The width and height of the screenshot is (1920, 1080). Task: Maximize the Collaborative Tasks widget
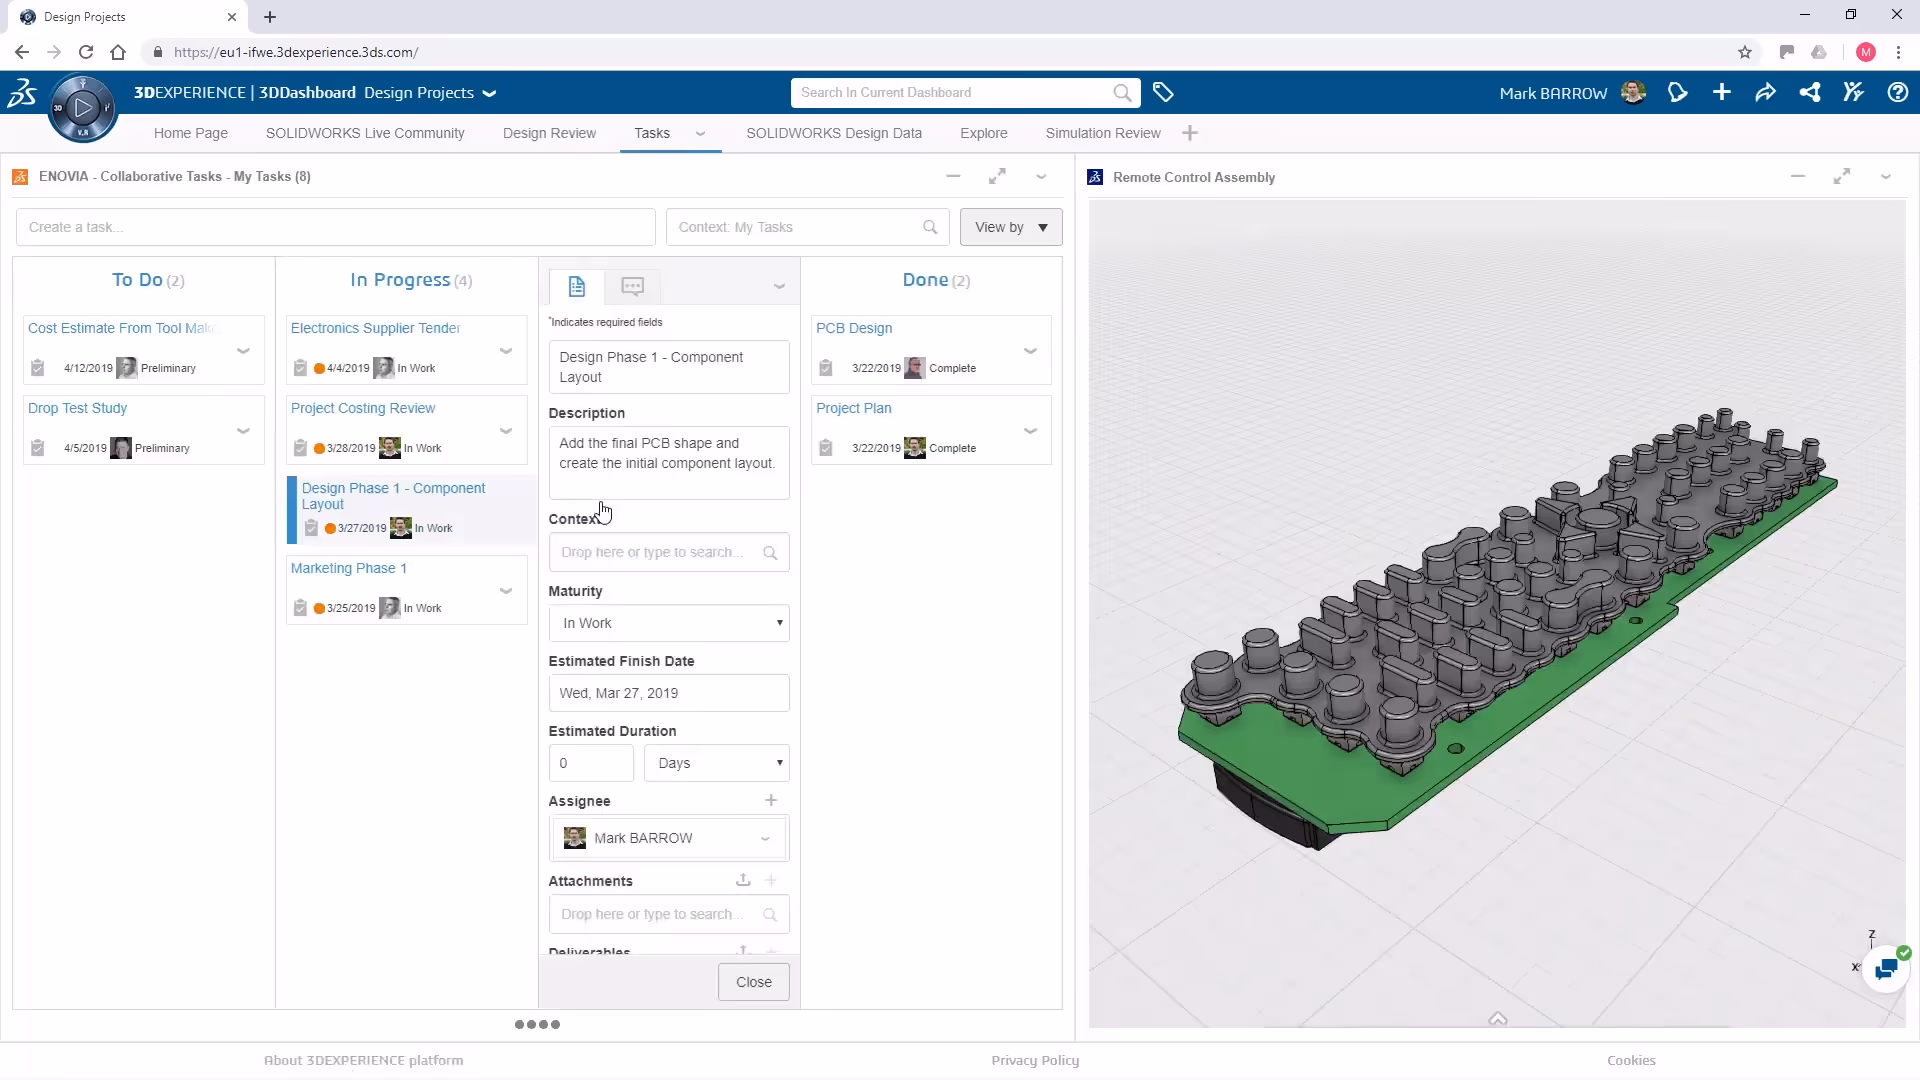997,177
